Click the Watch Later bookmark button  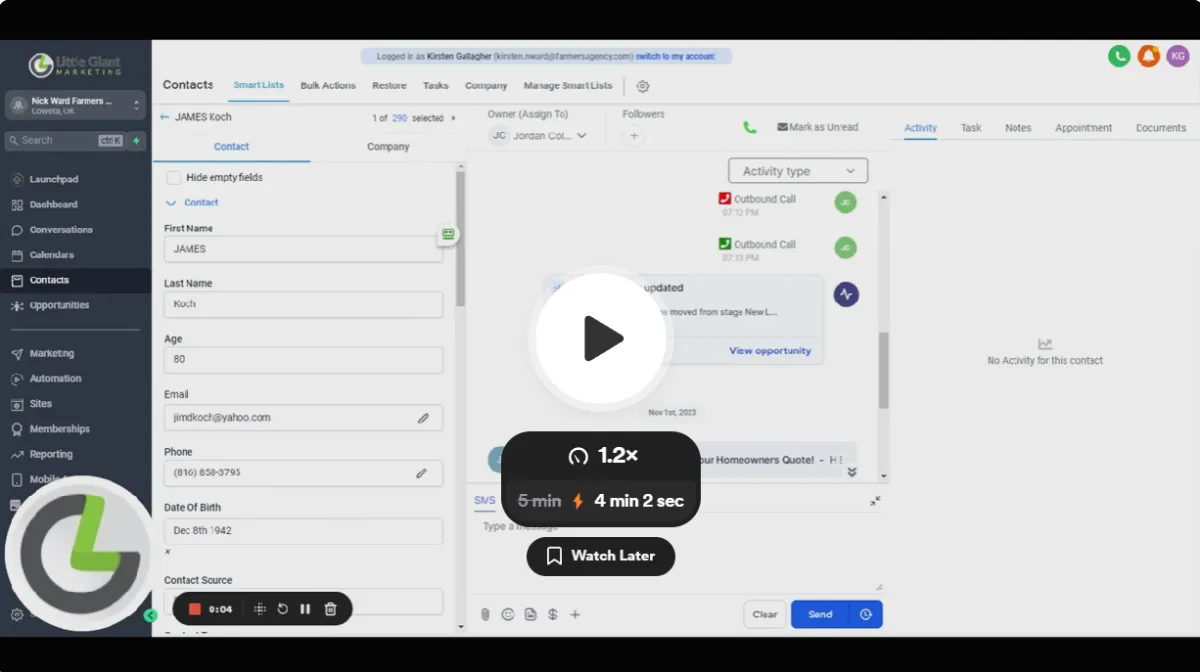(x=601, y=556)
